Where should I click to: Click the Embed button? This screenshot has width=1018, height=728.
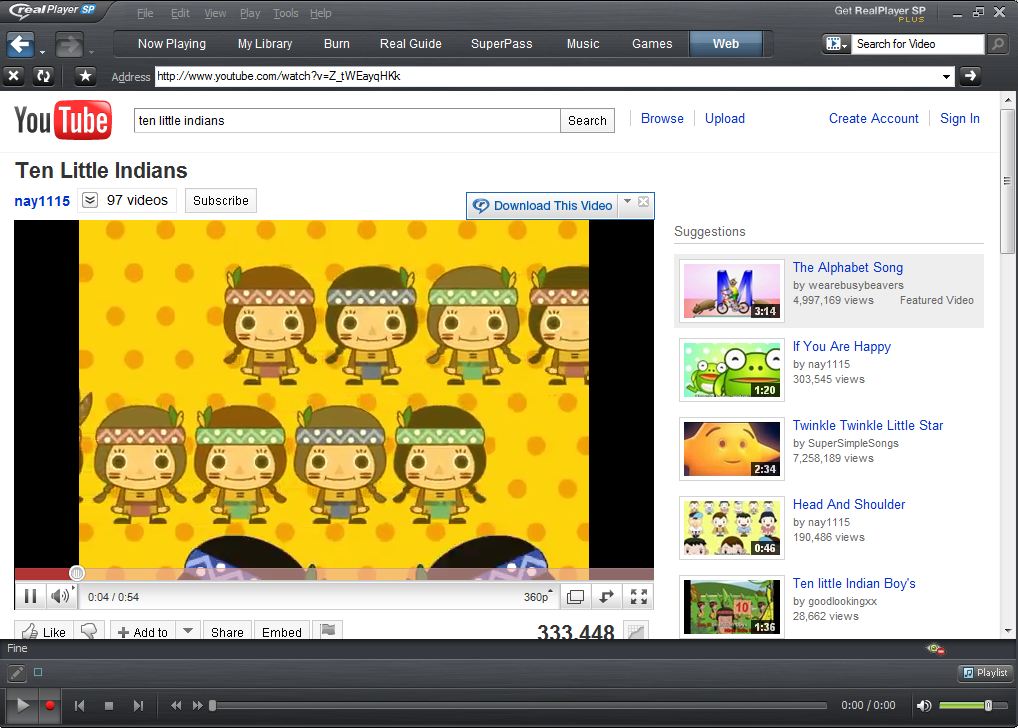click(282, 631)
